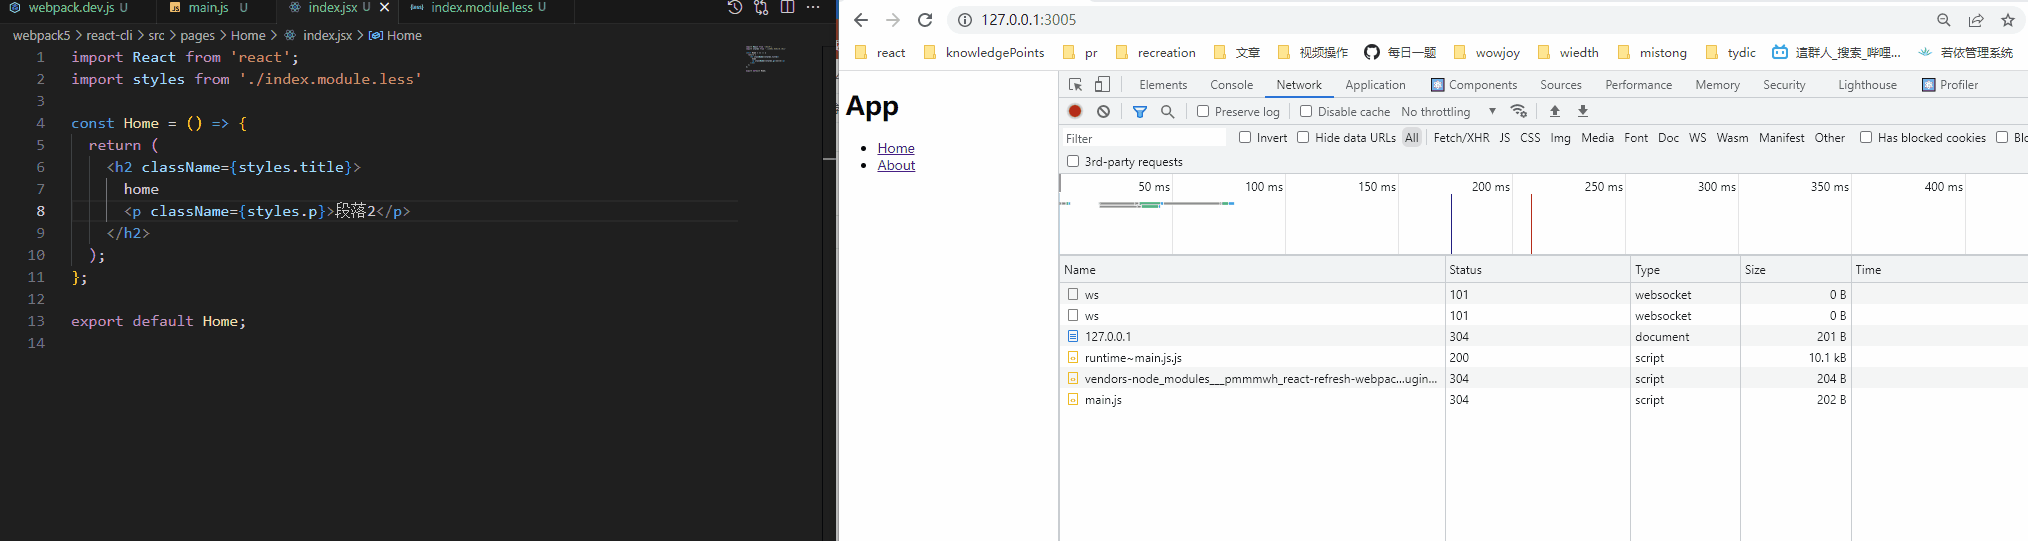This screenshot has width=2028, height=541.
Task: Open source control changes icon in editor toolbar
Action: (761, 7)
